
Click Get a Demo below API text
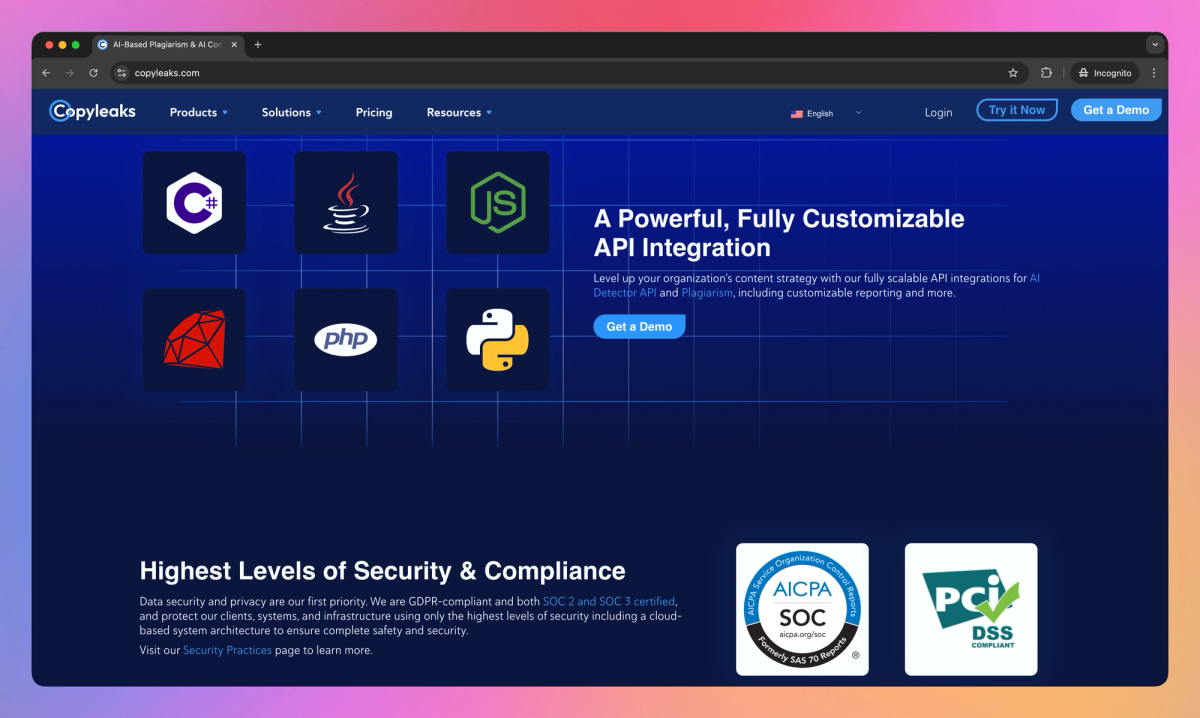(639, 327)
